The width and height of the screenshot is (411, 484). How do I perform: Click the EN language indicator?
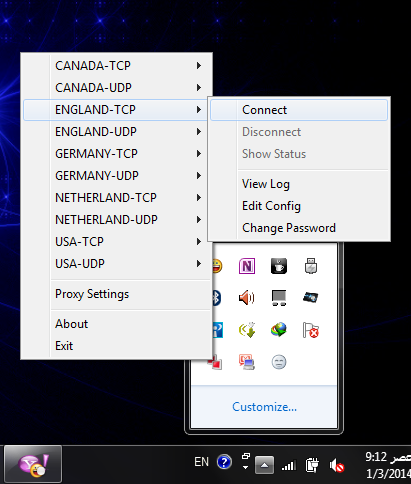201,462
